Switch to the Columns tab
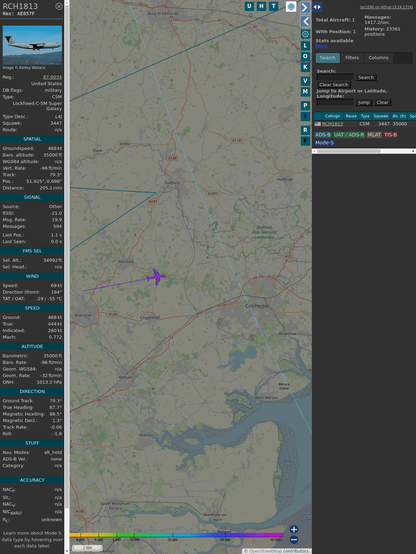 (x=378, y=58)
